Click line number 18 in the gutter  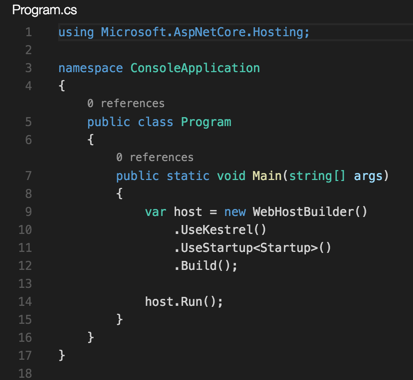pyautogui.click(x=25, y=373)
